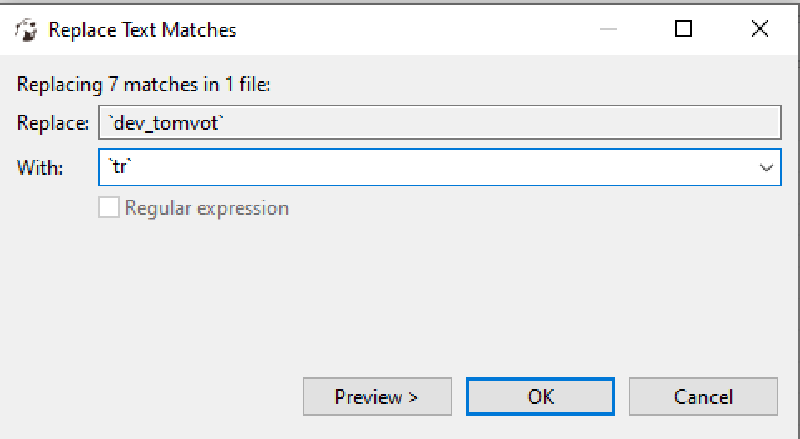This screenshot has height=439, width=800.
Task: Click the empty right end of the Replace field
Action: 700,123
